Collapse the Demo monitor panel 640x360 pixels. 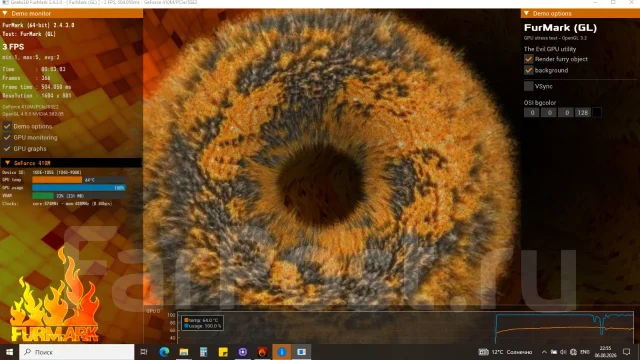[x=5, y=13]
